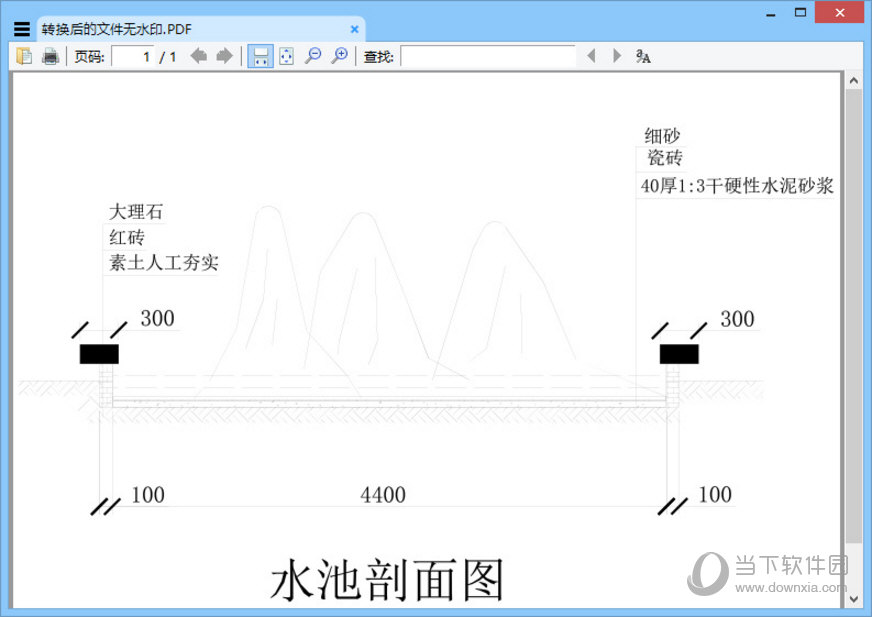
Task: Click the 细砂 label
Action: click(662, 136)
